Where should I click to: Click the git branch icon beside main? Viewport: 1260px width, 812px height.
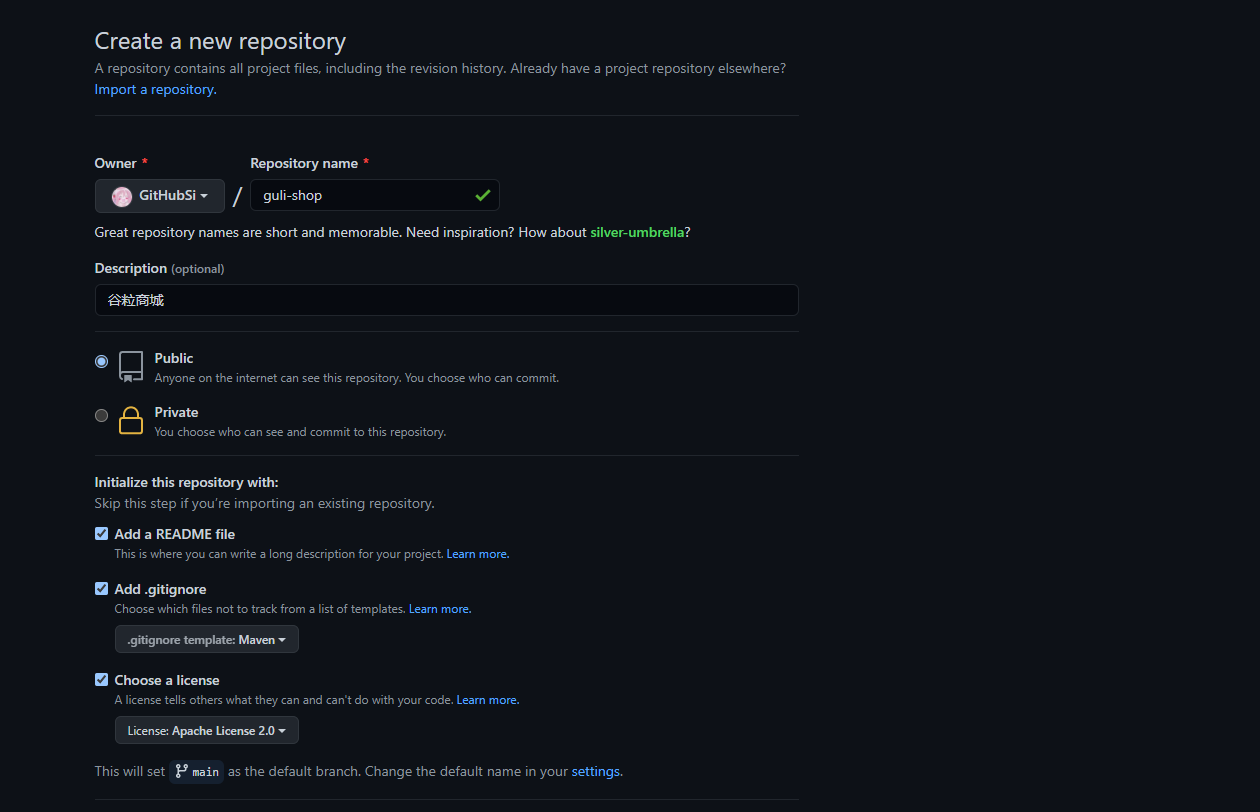tap(182, 771)
